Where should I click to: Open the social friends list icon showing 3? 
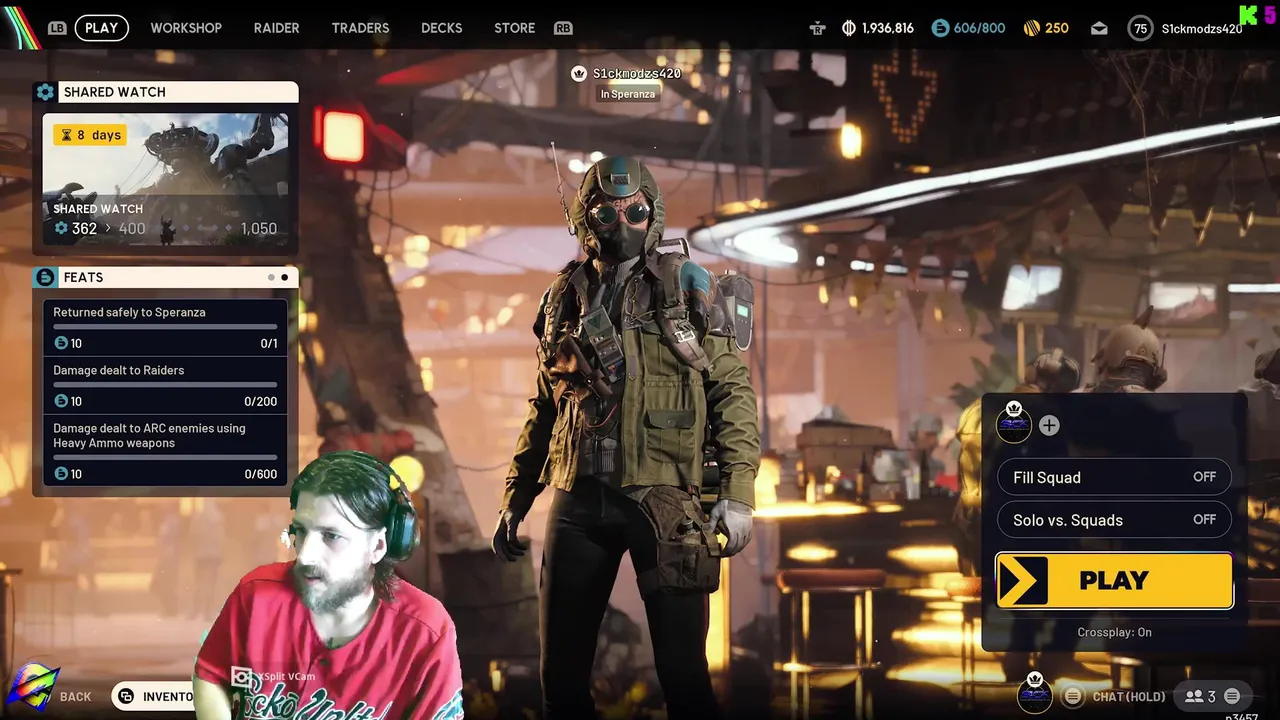(1194, 696)
